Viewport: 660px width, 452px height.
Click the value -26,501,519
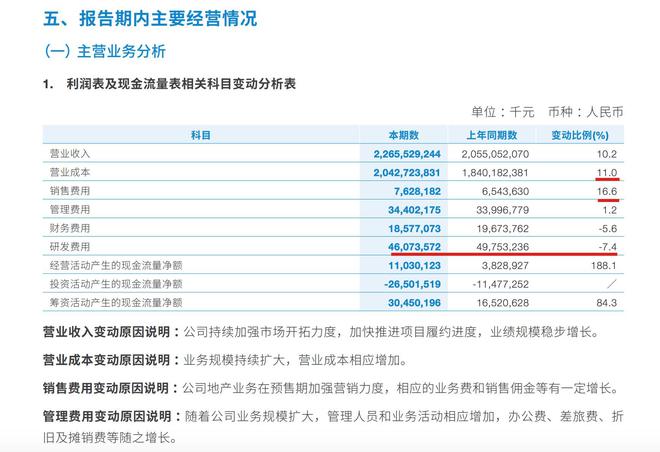click(x=412, y=284)
